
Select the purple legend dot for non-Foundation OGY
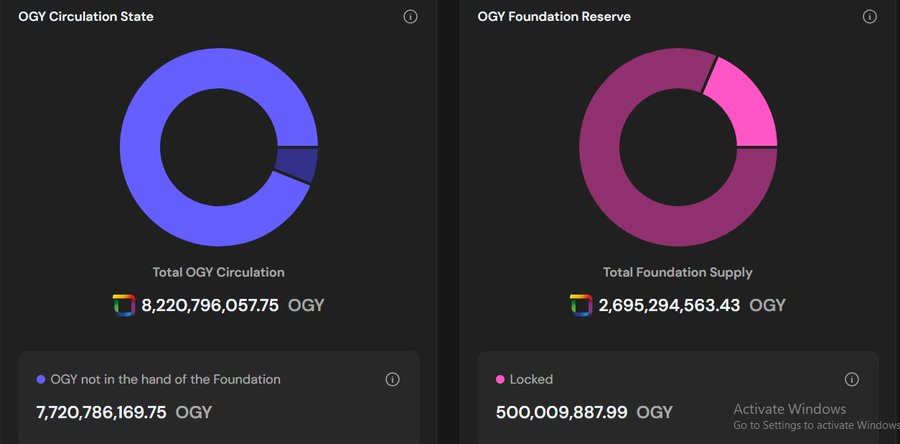pyautogui.click(x=41, y=380)
